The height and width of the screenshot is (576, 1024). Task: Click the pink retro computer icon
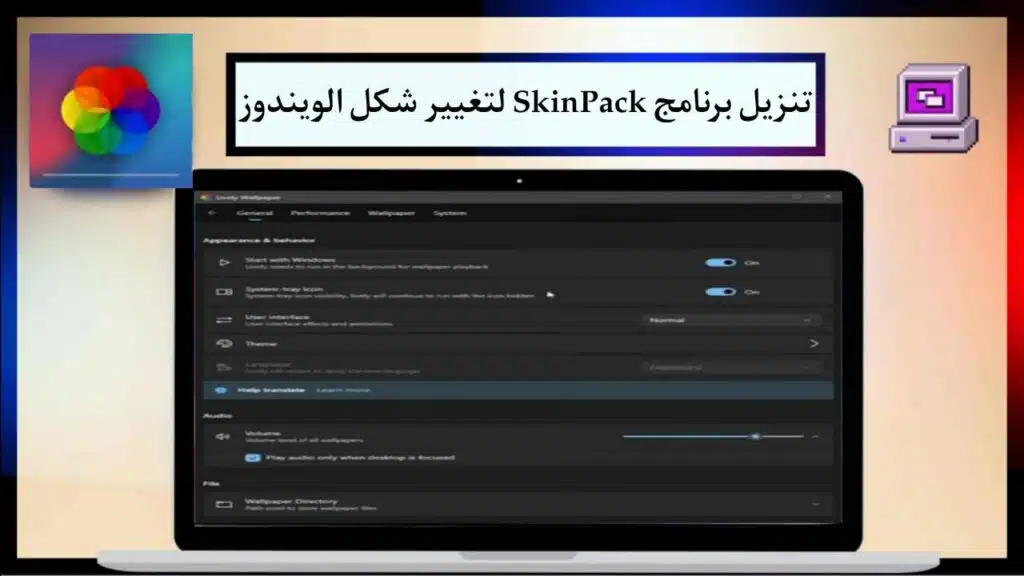click(933, 108)
